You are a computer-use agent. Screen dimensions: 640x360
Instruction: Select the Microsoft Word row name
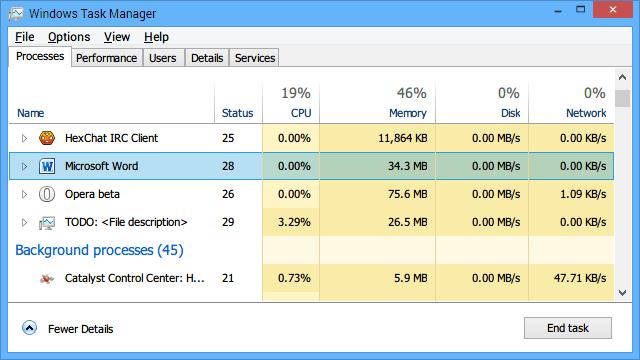pyautogui.click(x=102, y=166)
